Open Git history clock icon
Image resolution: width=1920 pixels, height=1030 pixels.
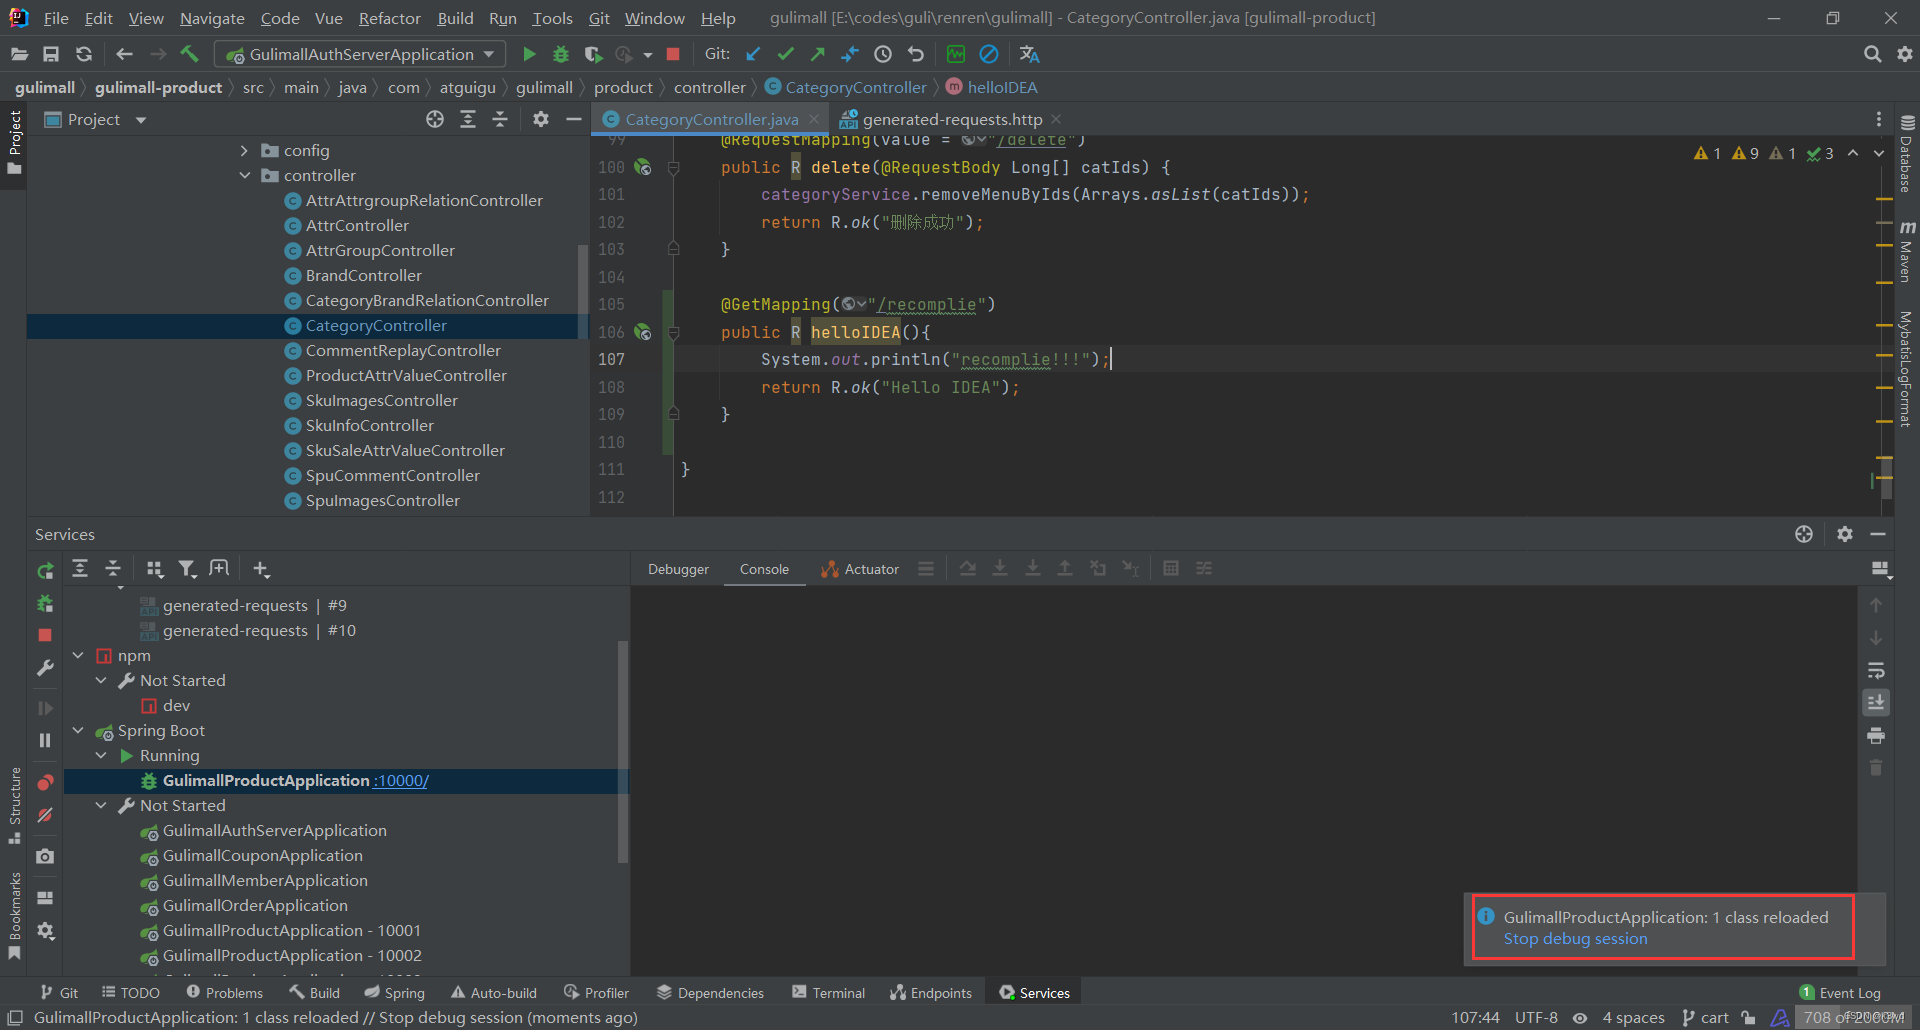883,54
